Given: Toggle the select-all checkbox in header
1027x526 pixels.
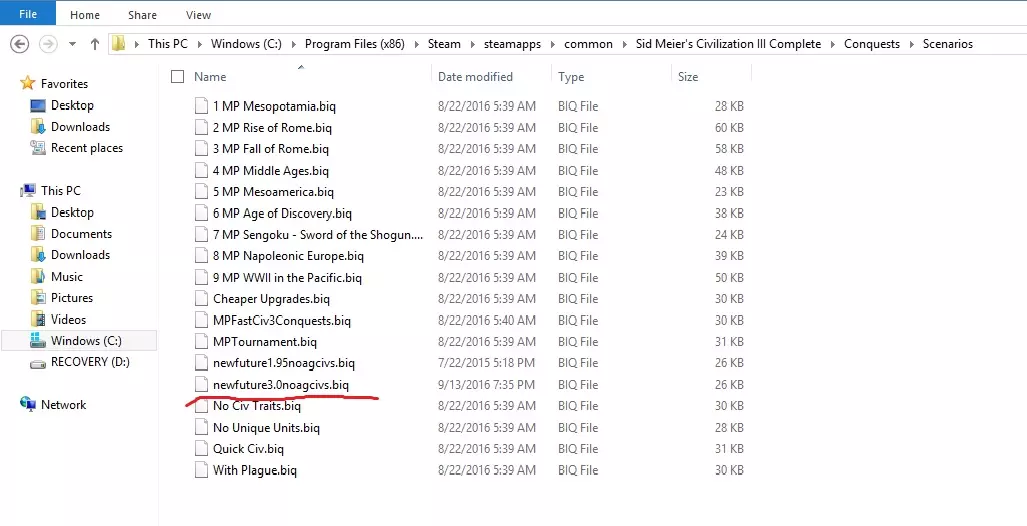Looking at the screenshot, I should (x=177, y=77).
